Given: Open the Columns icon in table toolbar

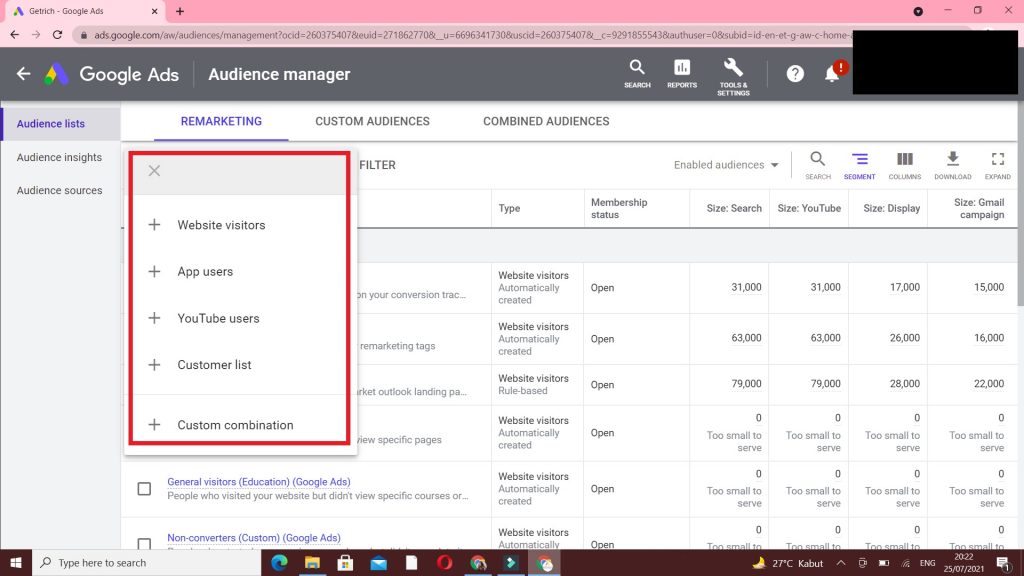Looking at the screenshot, I should pyautogui.click(x=904, y=165).
